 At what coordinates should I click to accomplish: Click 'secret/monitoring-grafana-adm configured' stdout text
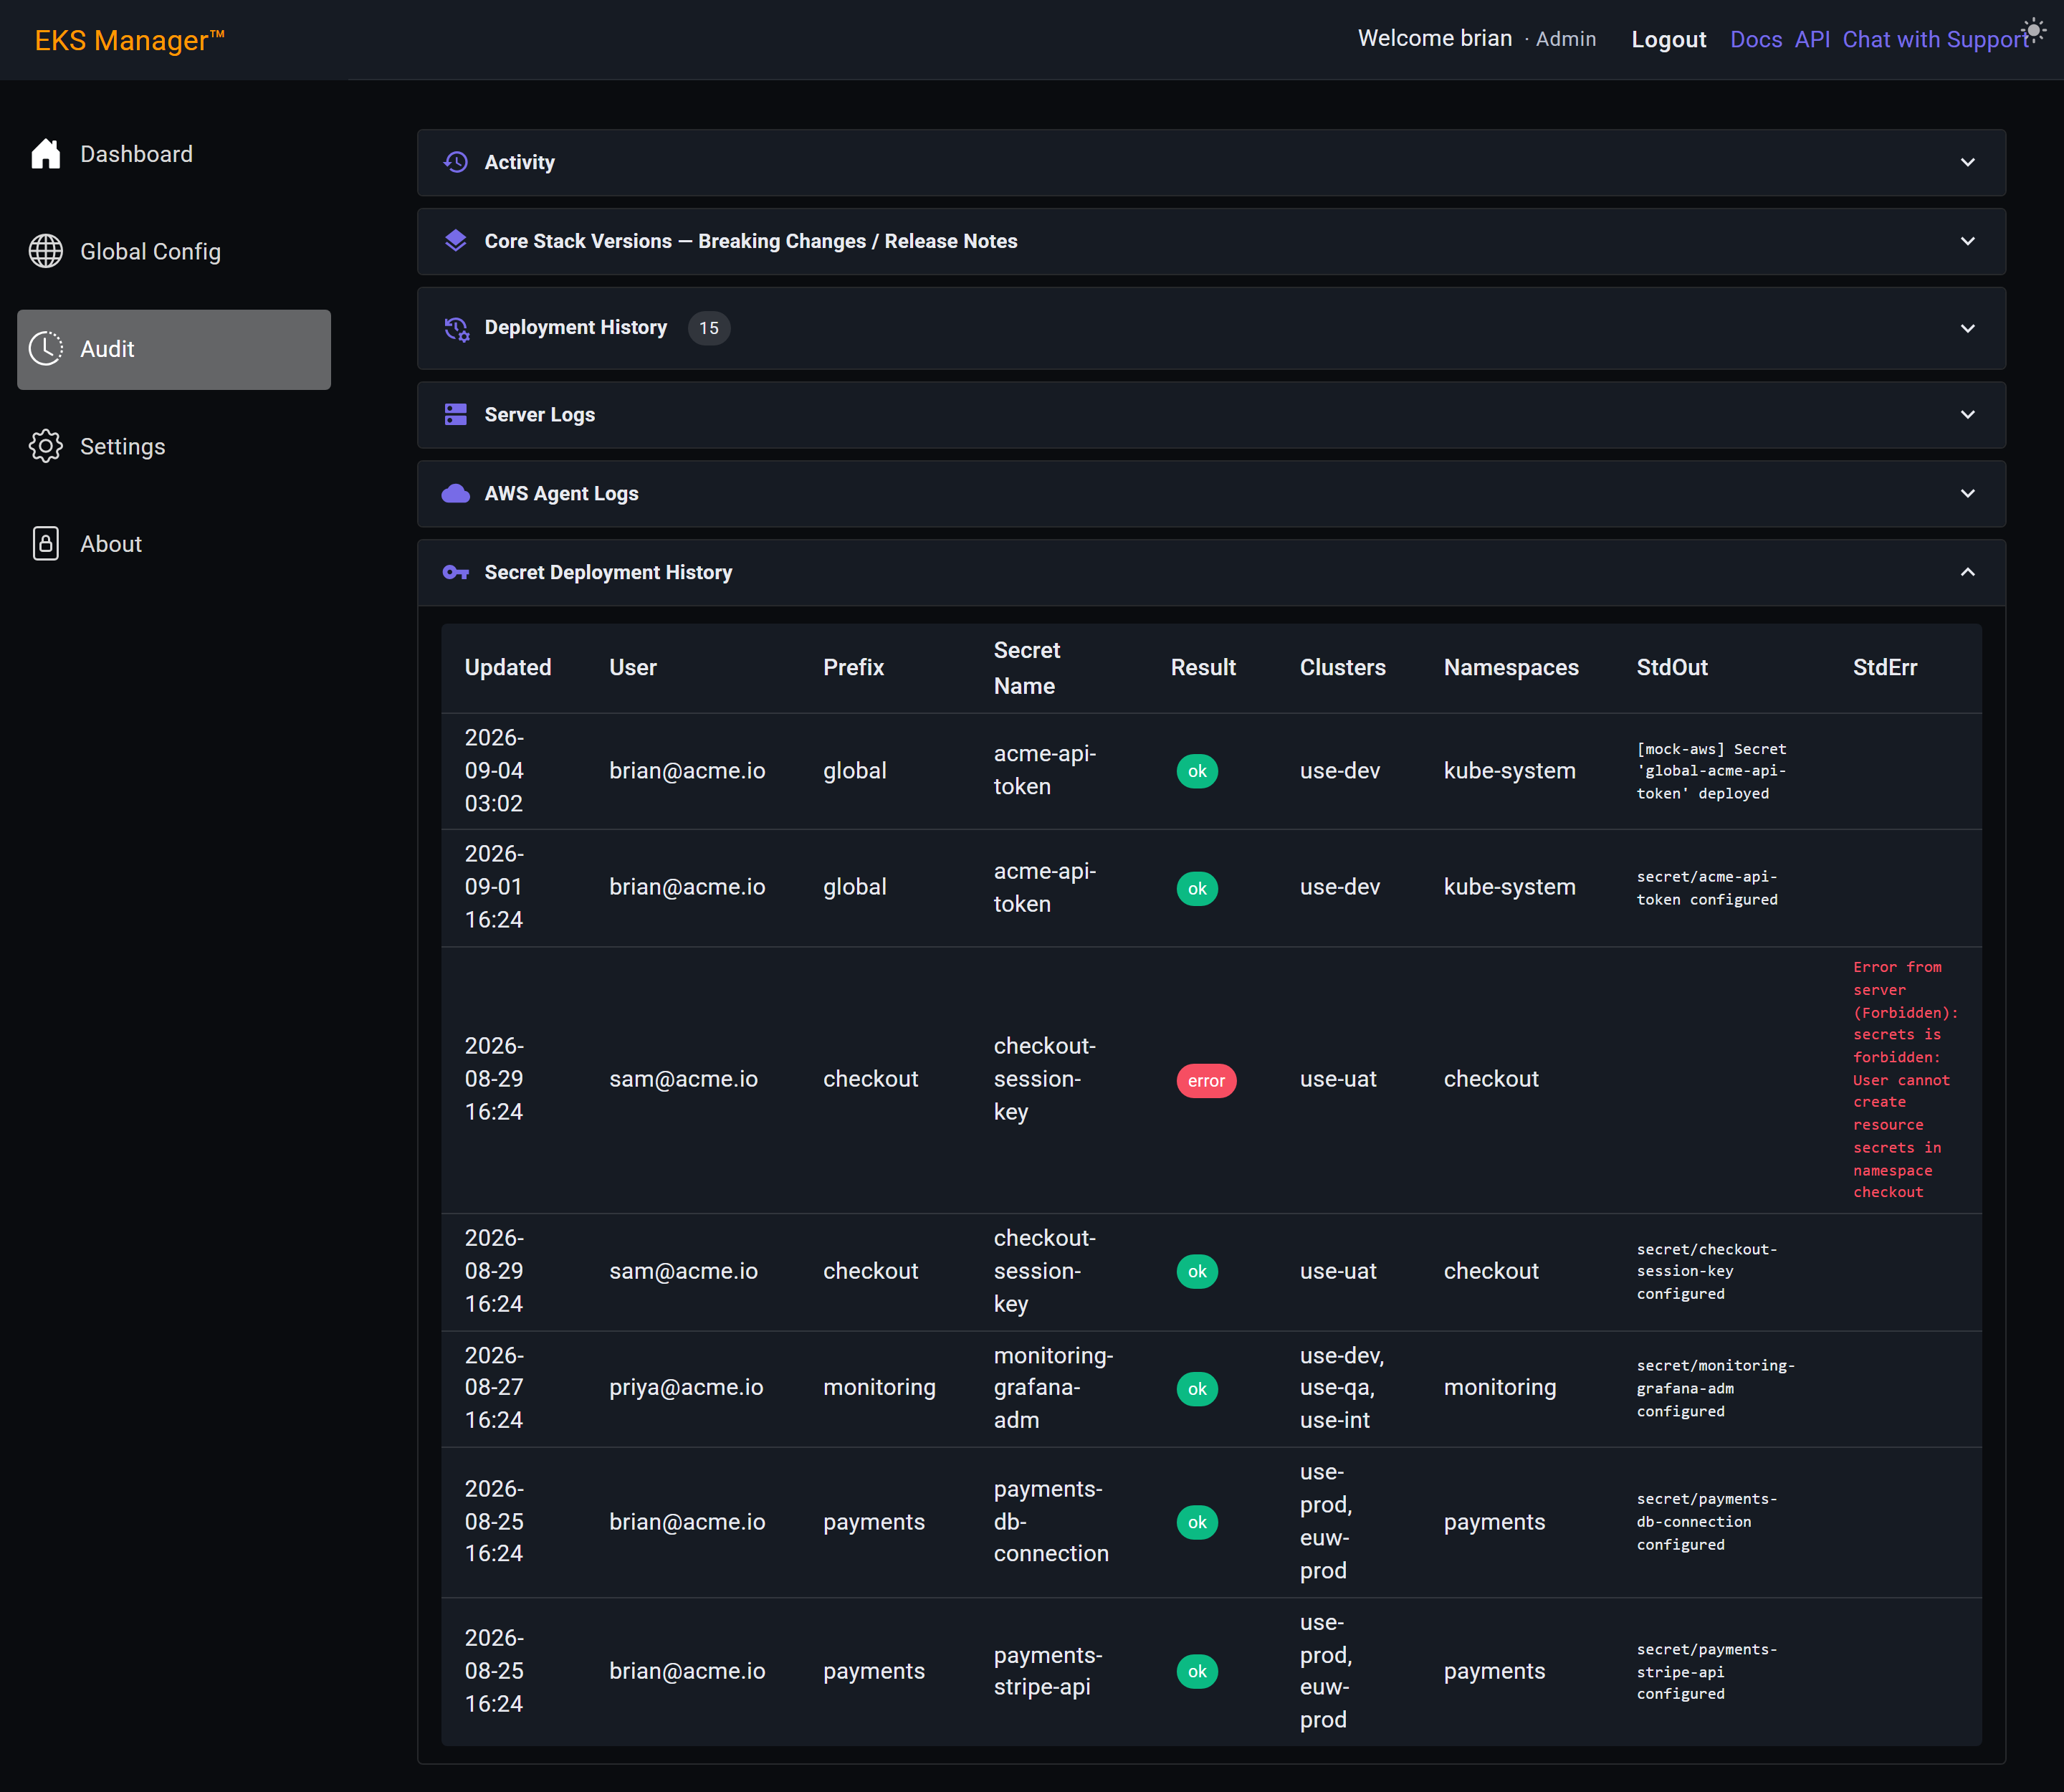click(x=1716, y=1388)
